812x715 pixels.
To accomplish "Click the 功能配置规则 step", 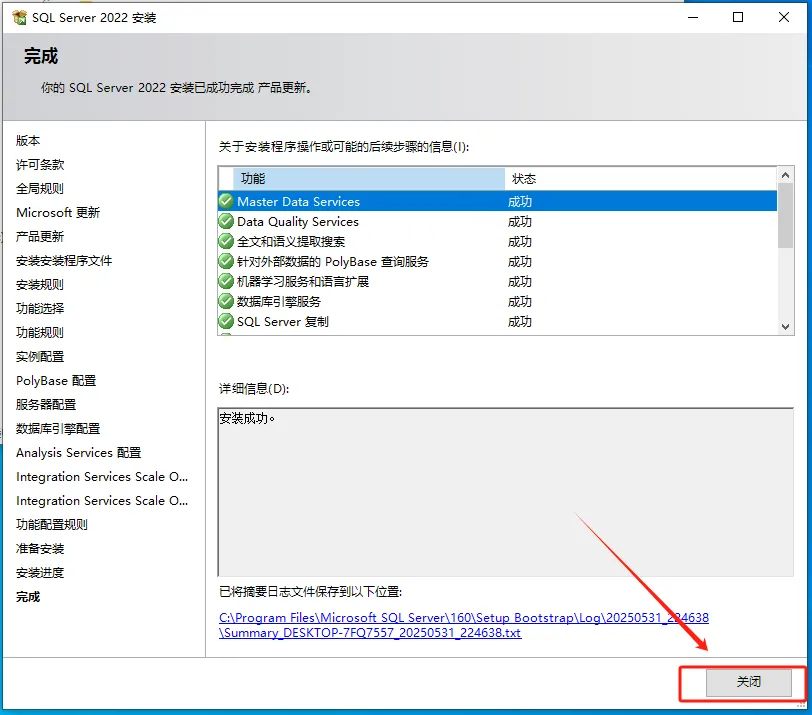I will tap(52, 524).
